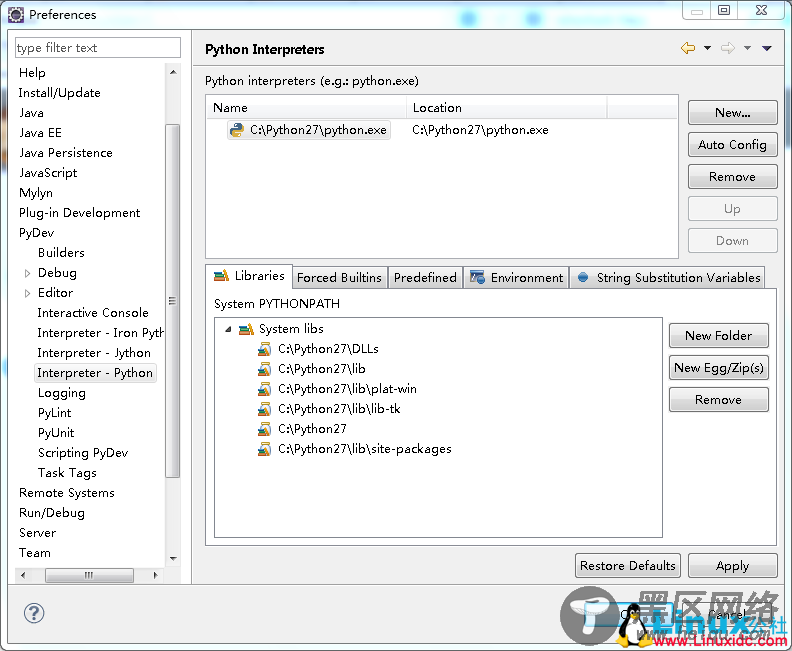792x651 pixels.
Task: Select Java EE in the preferences tree
Action: [40, 133]
